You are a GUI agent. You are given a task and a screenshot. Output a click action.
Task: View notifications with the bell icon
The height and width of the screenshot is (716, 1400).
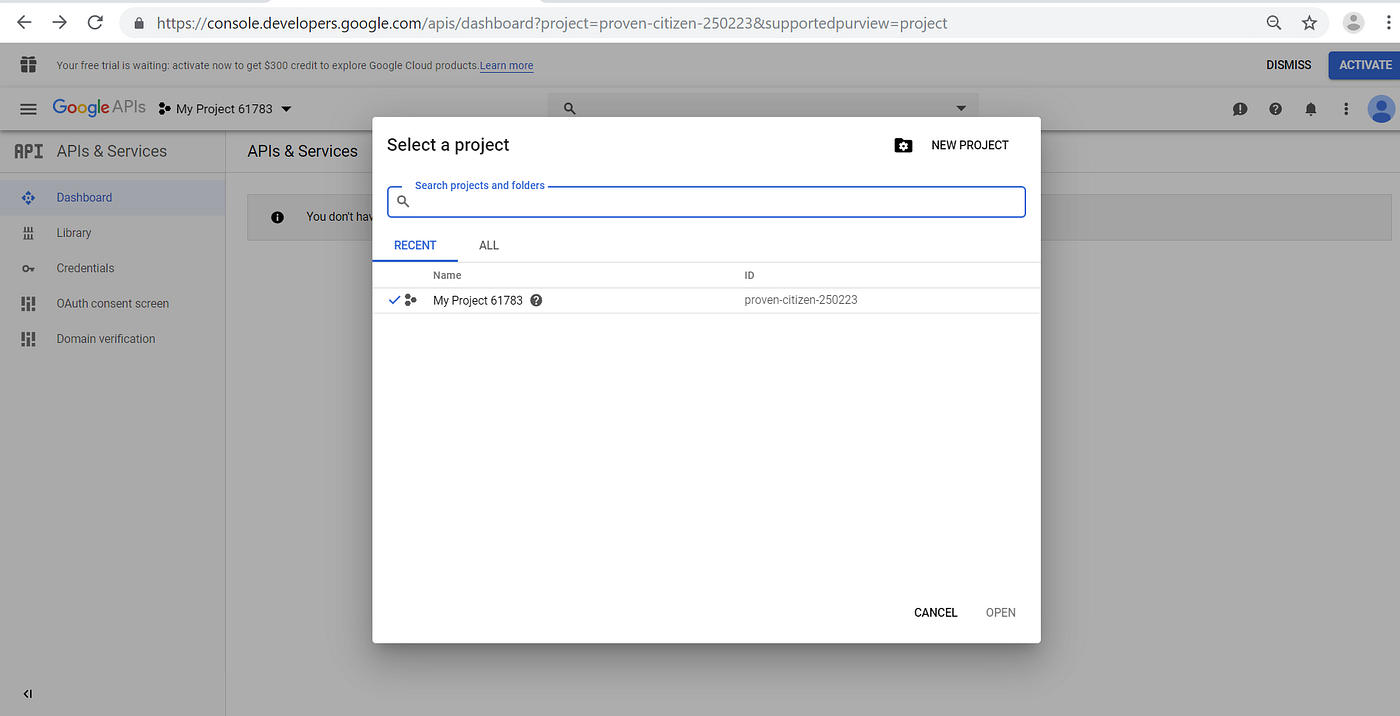point(1310,109)
